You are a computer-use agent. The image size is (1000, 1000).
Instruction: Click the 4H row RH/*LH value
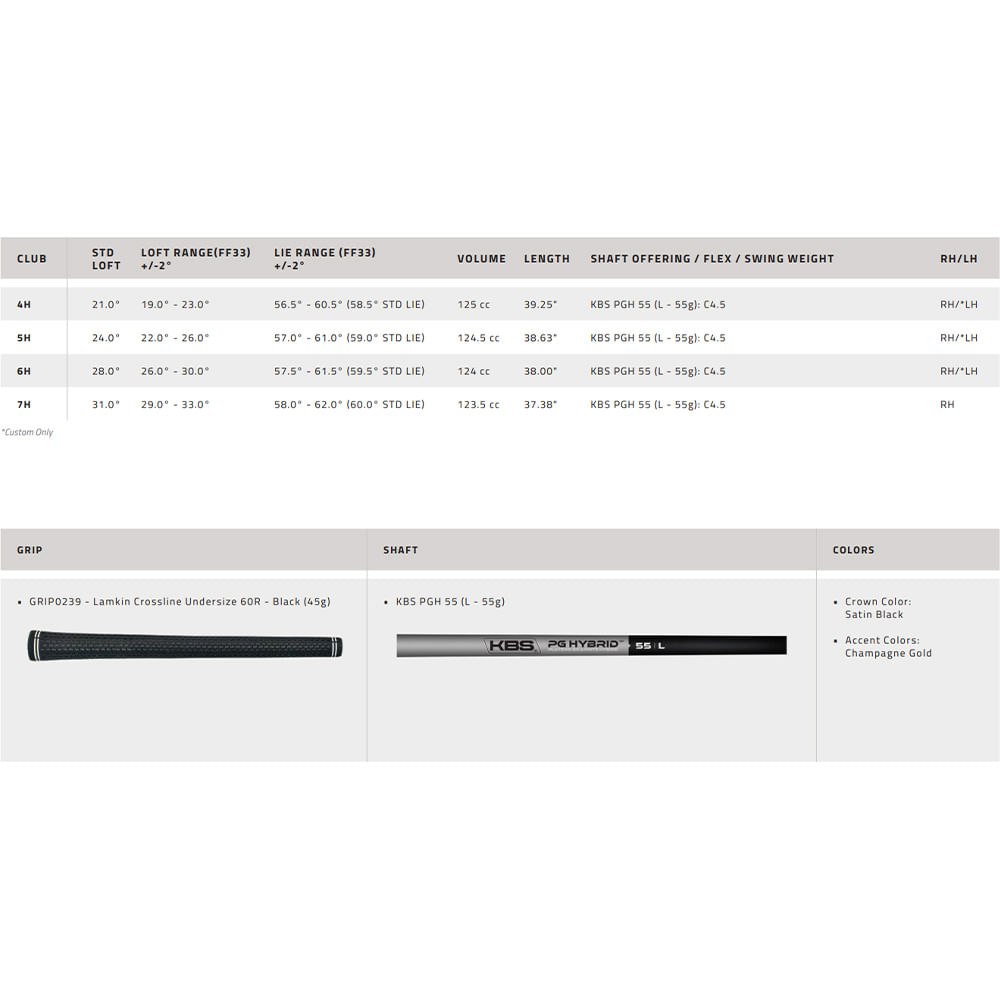point(959,305)
